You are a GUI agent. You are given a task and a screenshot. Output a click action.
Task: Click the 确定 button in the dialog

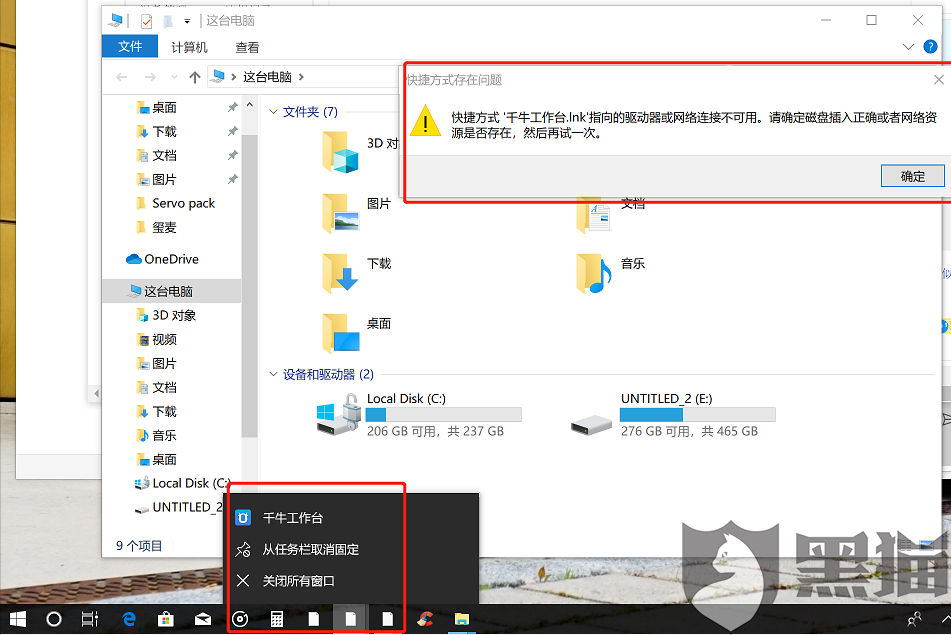pos(912,175)
